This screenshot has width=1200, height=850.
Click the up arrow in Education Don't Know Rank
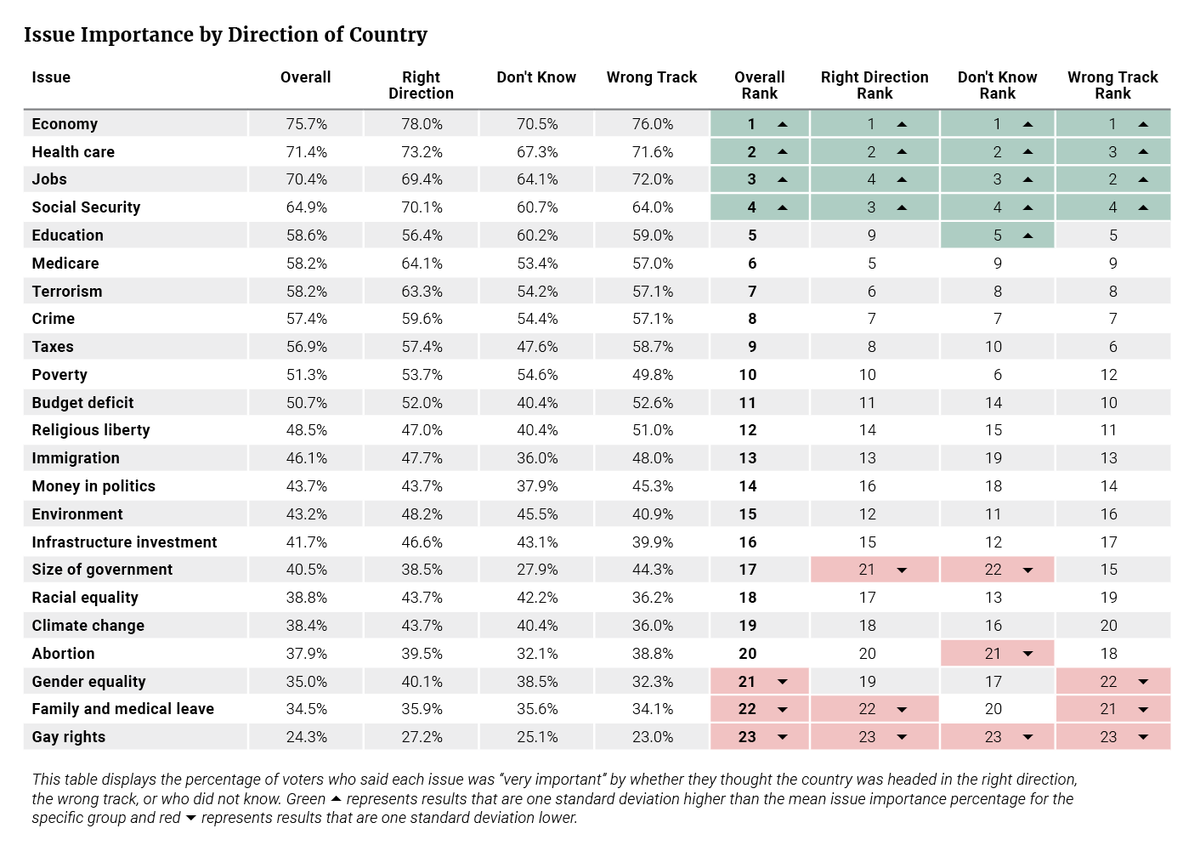pos(1027,236)
